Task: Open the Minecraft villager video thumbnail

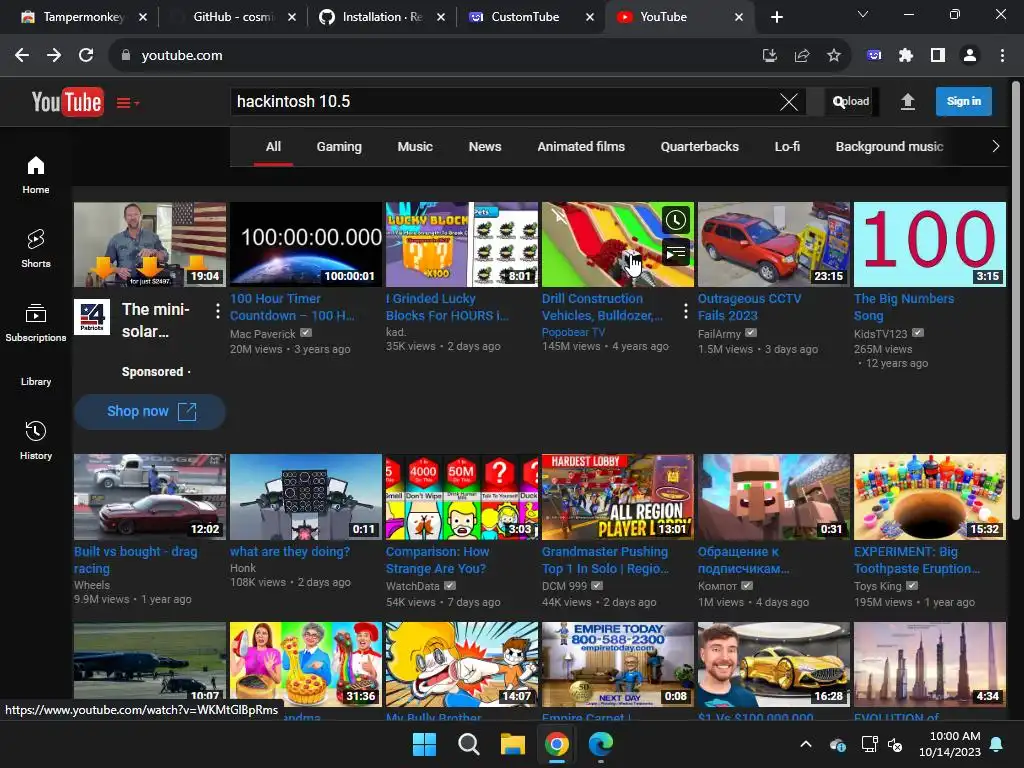Action: point(774,497)
